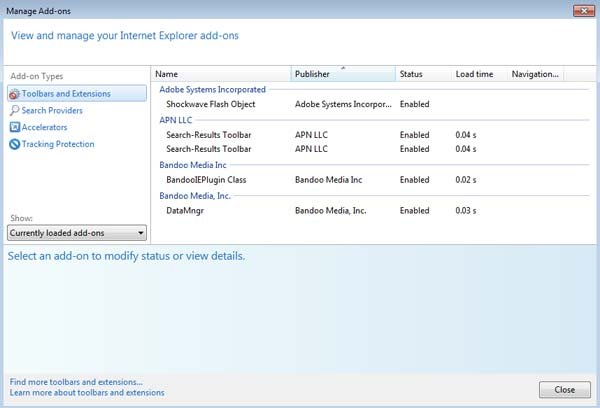
Task: Click the 0.02 s load time value
Action: pyautogui.click(x=466, y=180)
